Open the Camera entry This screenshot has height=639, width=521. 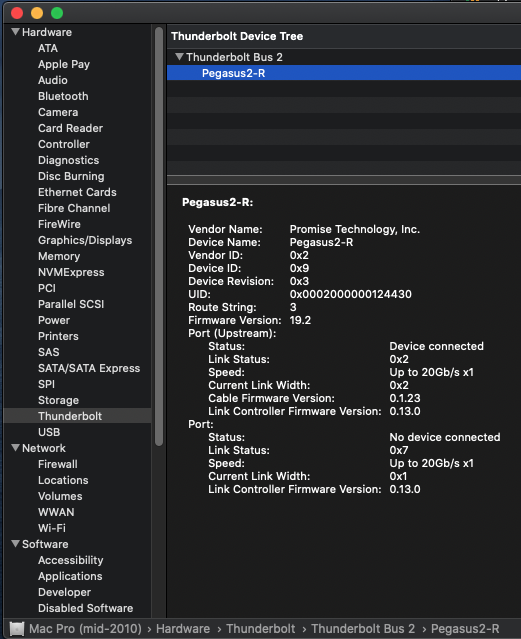pos(58,112)
